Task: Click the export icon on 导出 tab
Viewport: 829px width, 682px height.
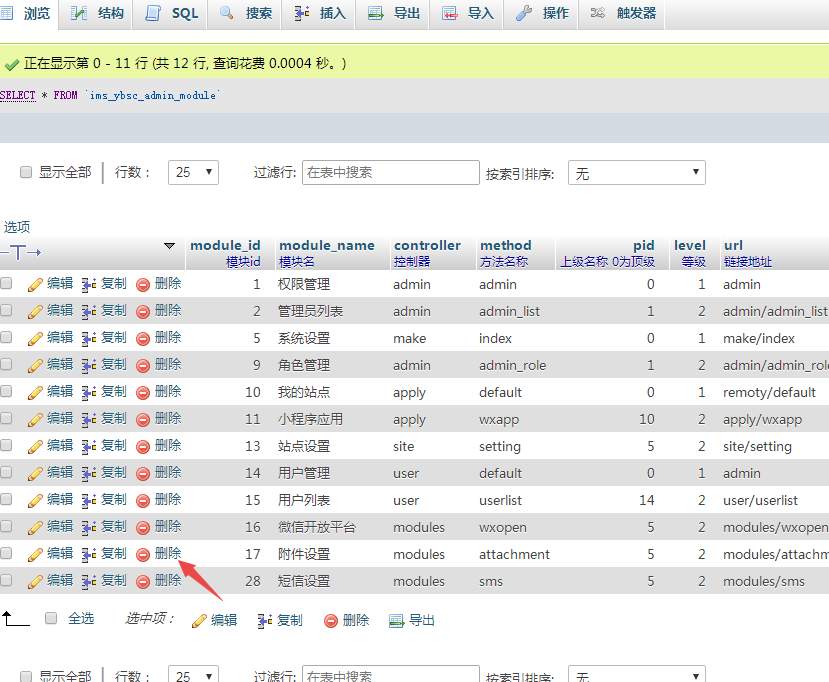Action: [375, 13]
